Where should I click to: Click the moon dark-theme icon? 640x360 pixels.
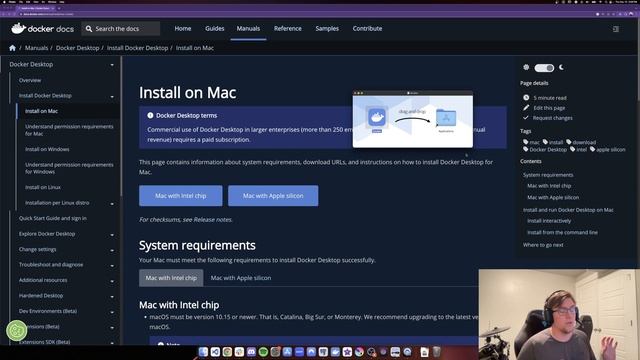[562, 67]
